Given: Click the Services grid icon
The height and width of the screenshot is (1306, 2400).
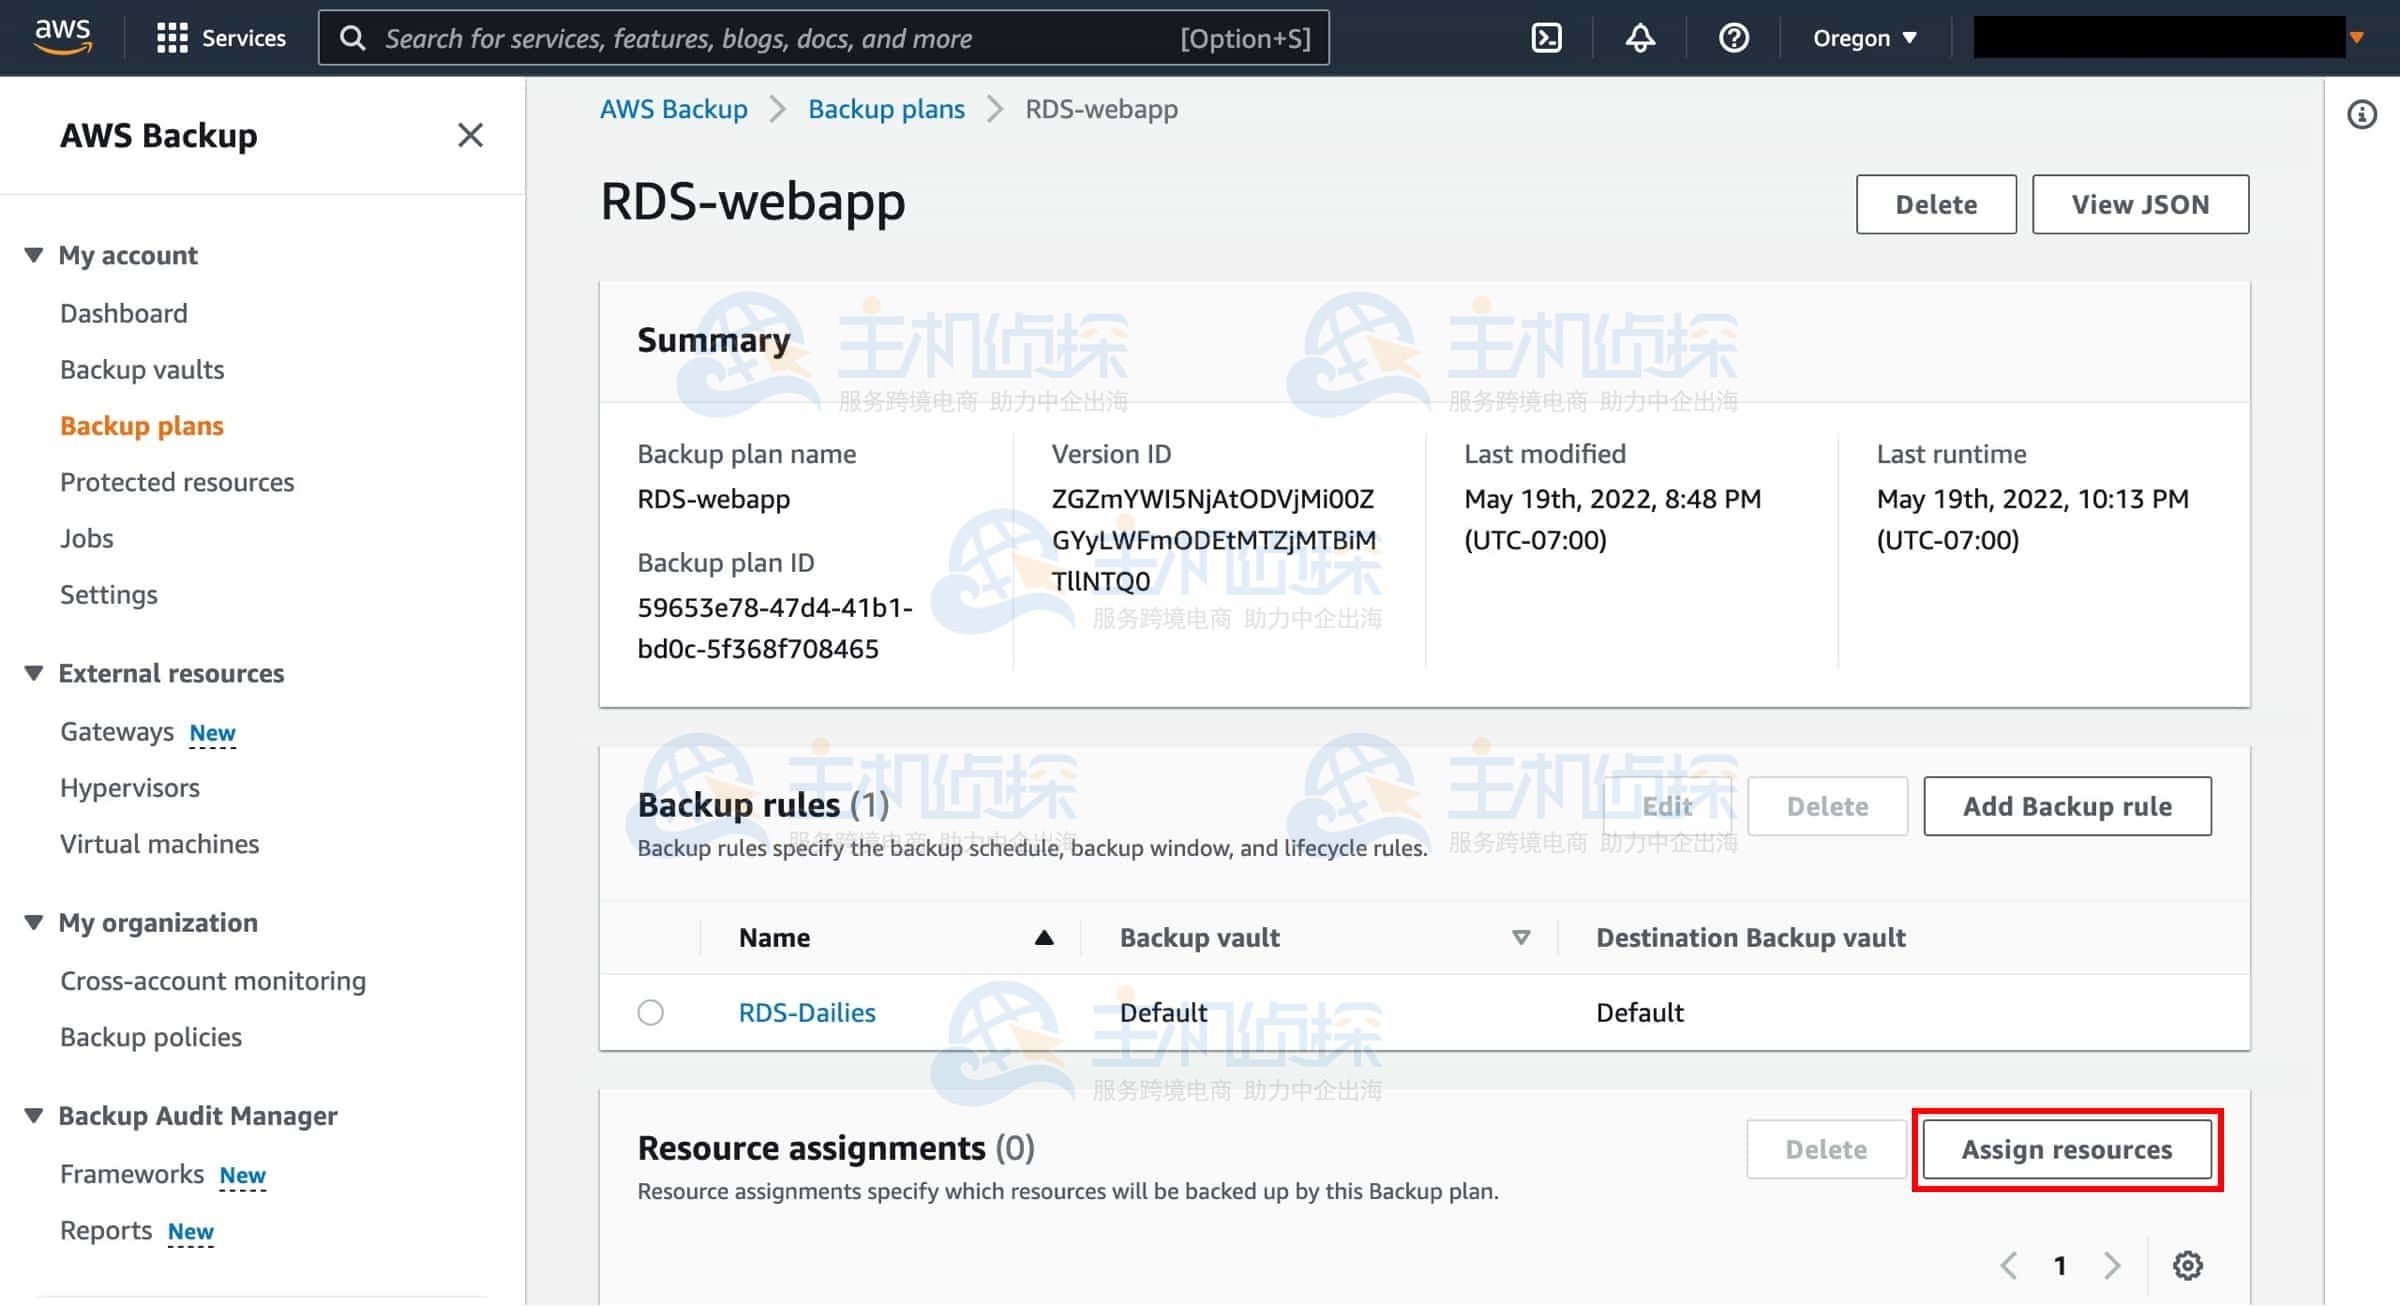Looking at the screenshot, I should (172, 38).
